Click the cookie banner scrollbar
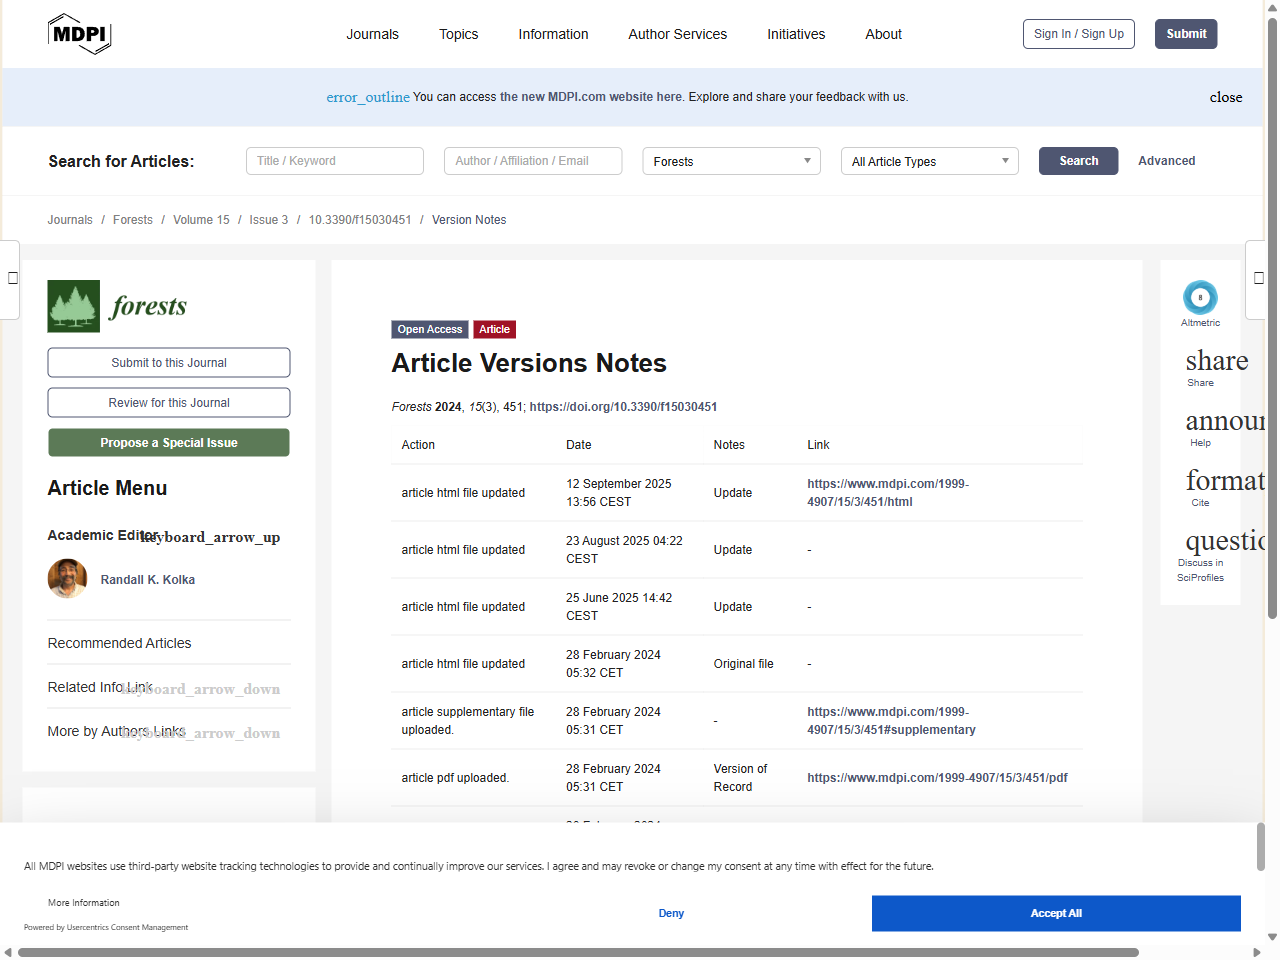The width and height of the screenshot is (1280, 960). [x=1261, y=847]
